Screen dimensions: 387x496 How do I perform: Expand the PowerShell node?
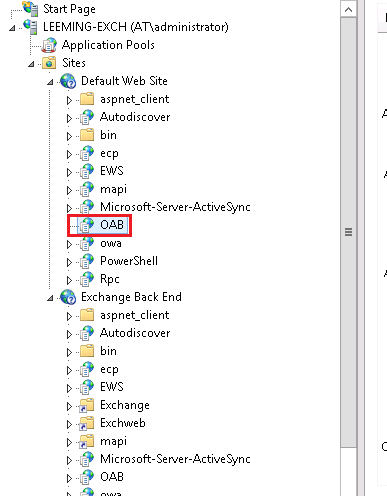point(69,262)
